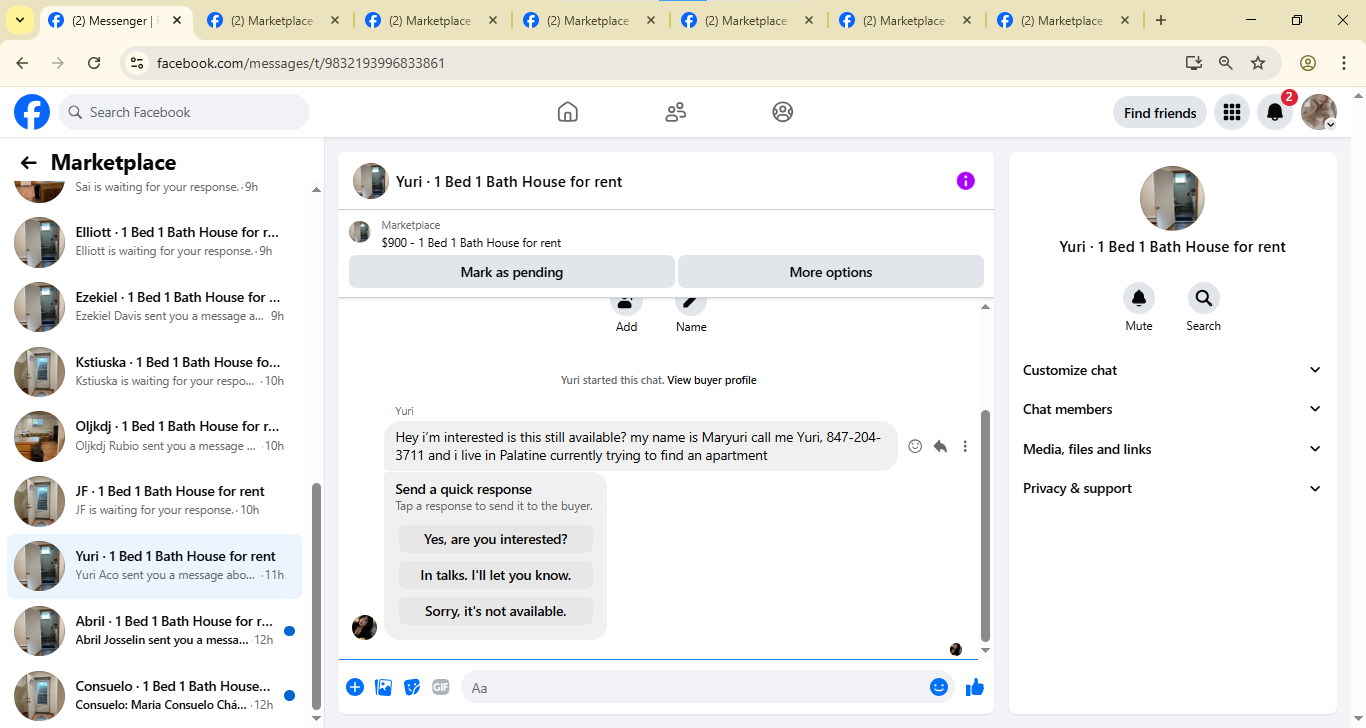Click the Mark as pending button
The width and height of the screenshot is (1366, 728).
tap(512, 272)
